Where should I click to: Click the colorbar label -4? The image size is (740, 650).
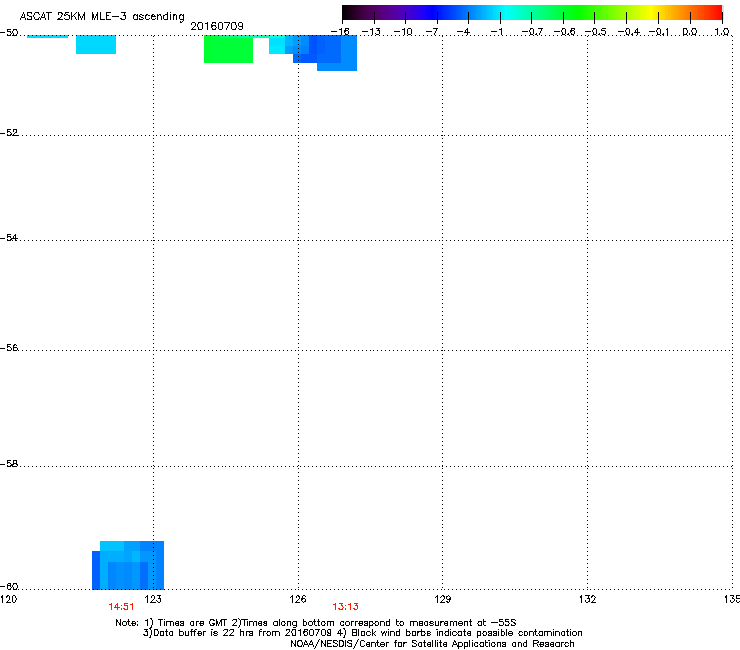tap(464, 32)
